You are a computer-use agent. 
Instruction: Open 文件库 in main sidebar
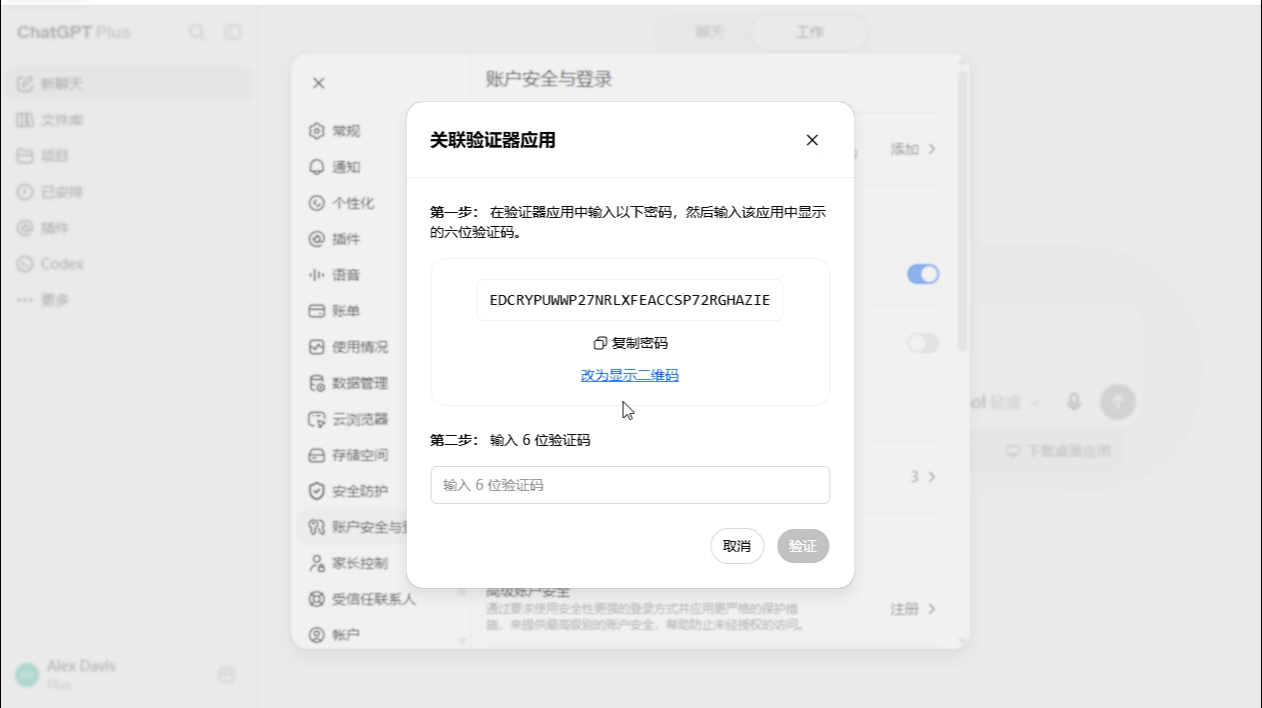[128, 120]
